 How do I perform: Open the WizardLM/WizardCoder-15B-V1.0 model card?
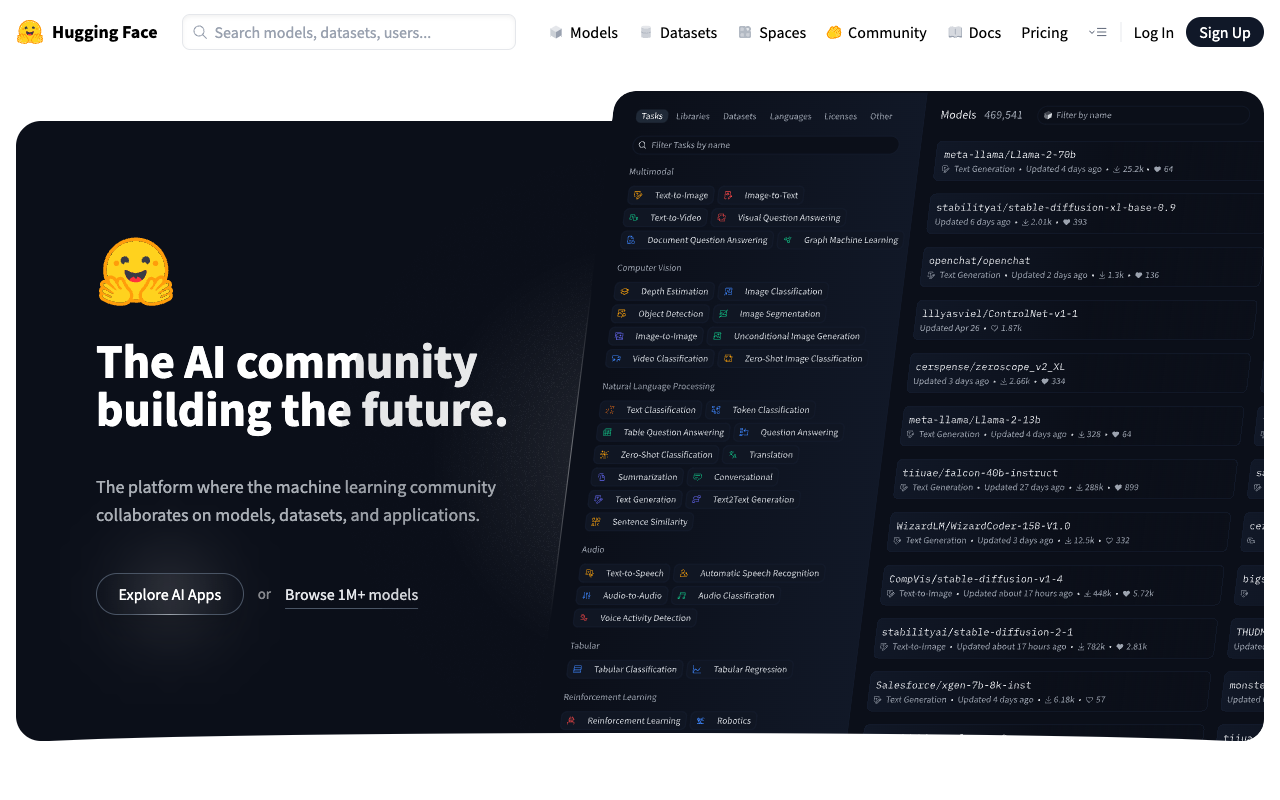pos(1058,532)
